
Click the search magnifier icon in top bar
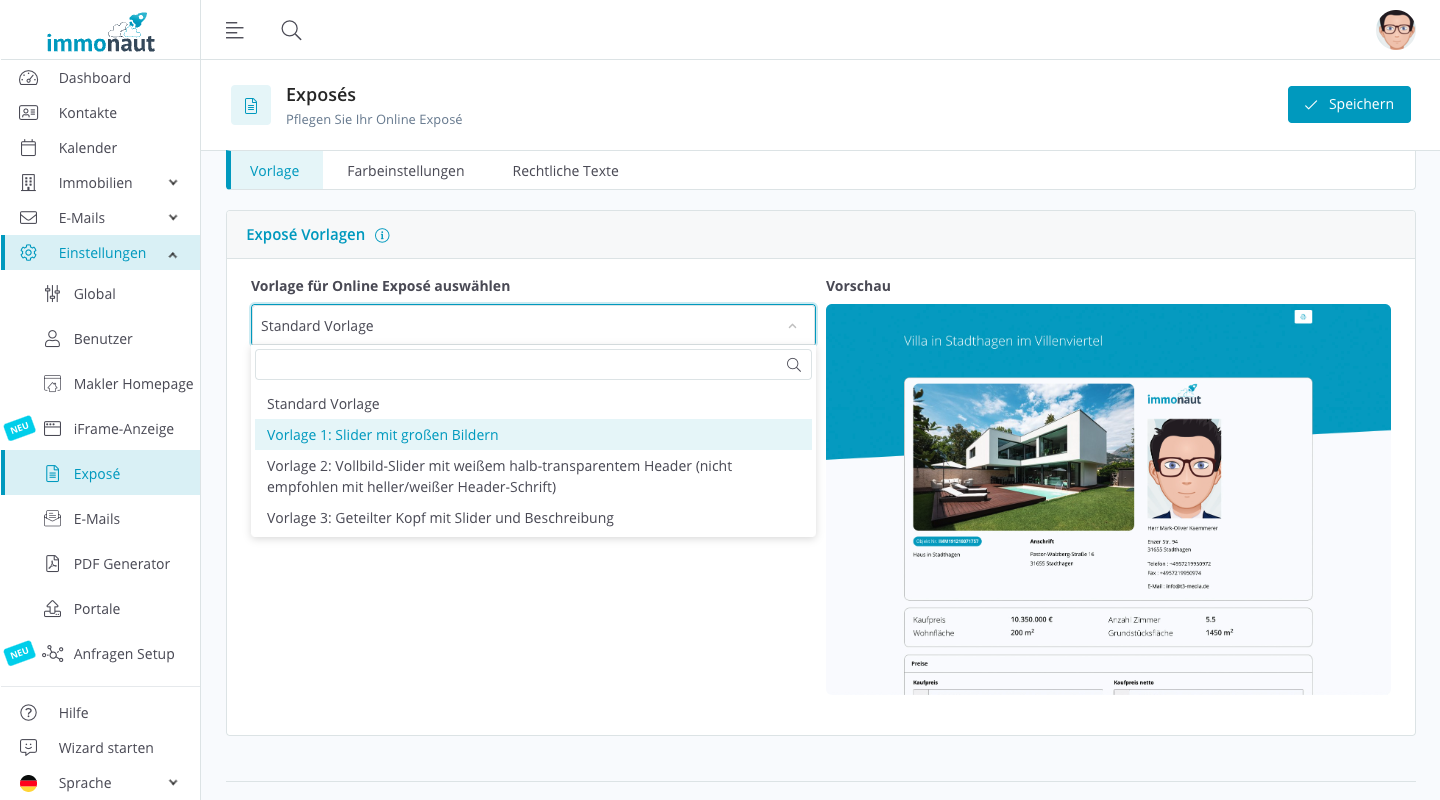[x=291, y=30]
